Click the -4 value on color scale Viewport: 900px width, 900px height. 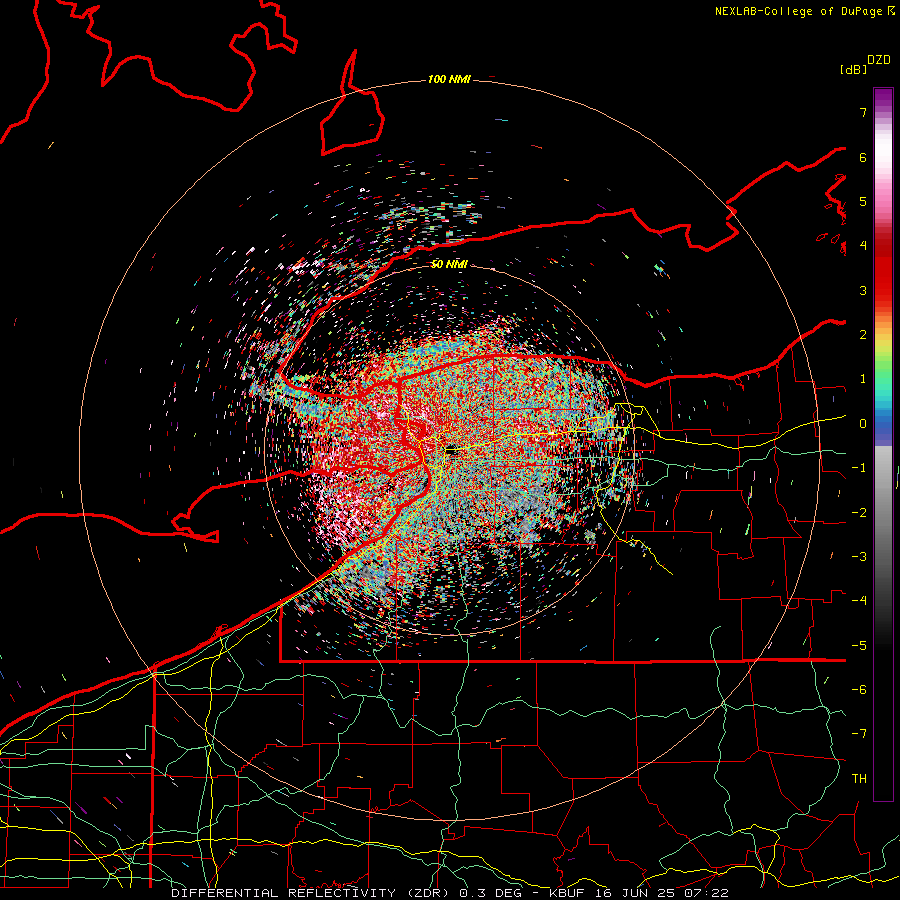859,601
